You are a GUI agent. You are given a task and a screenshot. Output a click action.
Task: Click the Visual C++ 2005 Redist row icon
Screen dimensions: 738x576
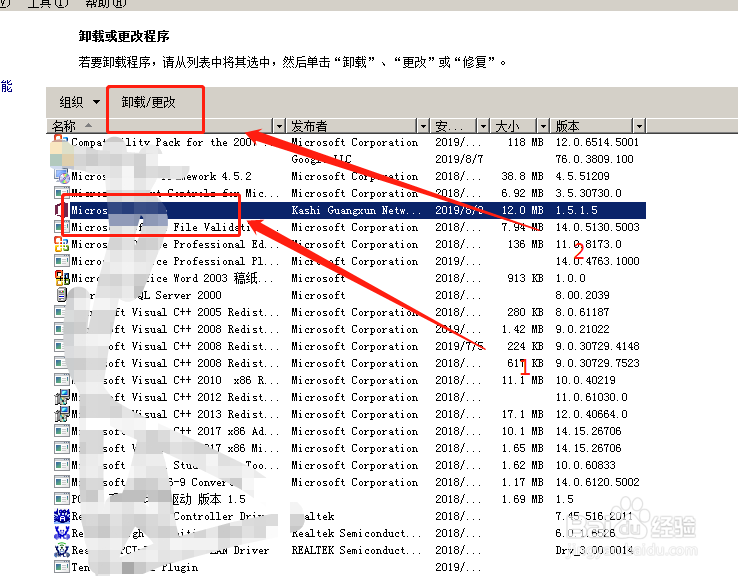60,312
